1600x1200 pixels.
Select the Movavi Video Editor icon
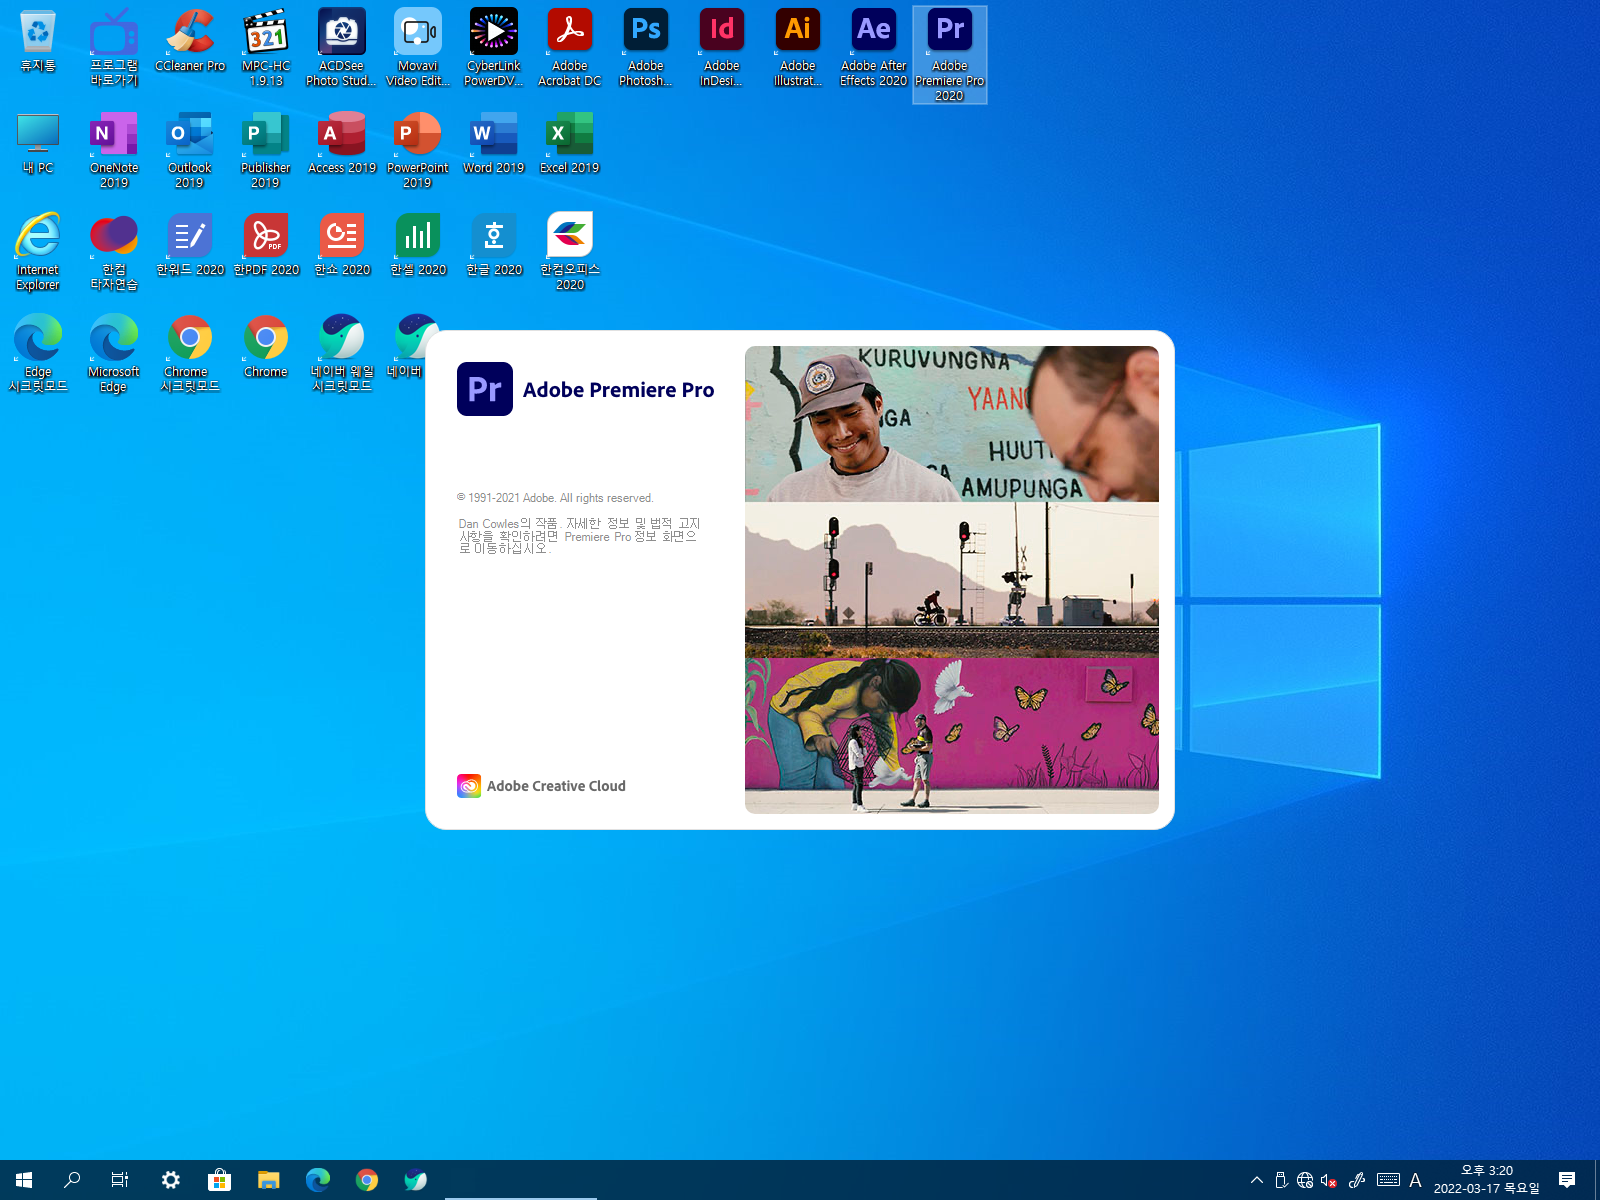pyautogui.click(x=418, y=47)
